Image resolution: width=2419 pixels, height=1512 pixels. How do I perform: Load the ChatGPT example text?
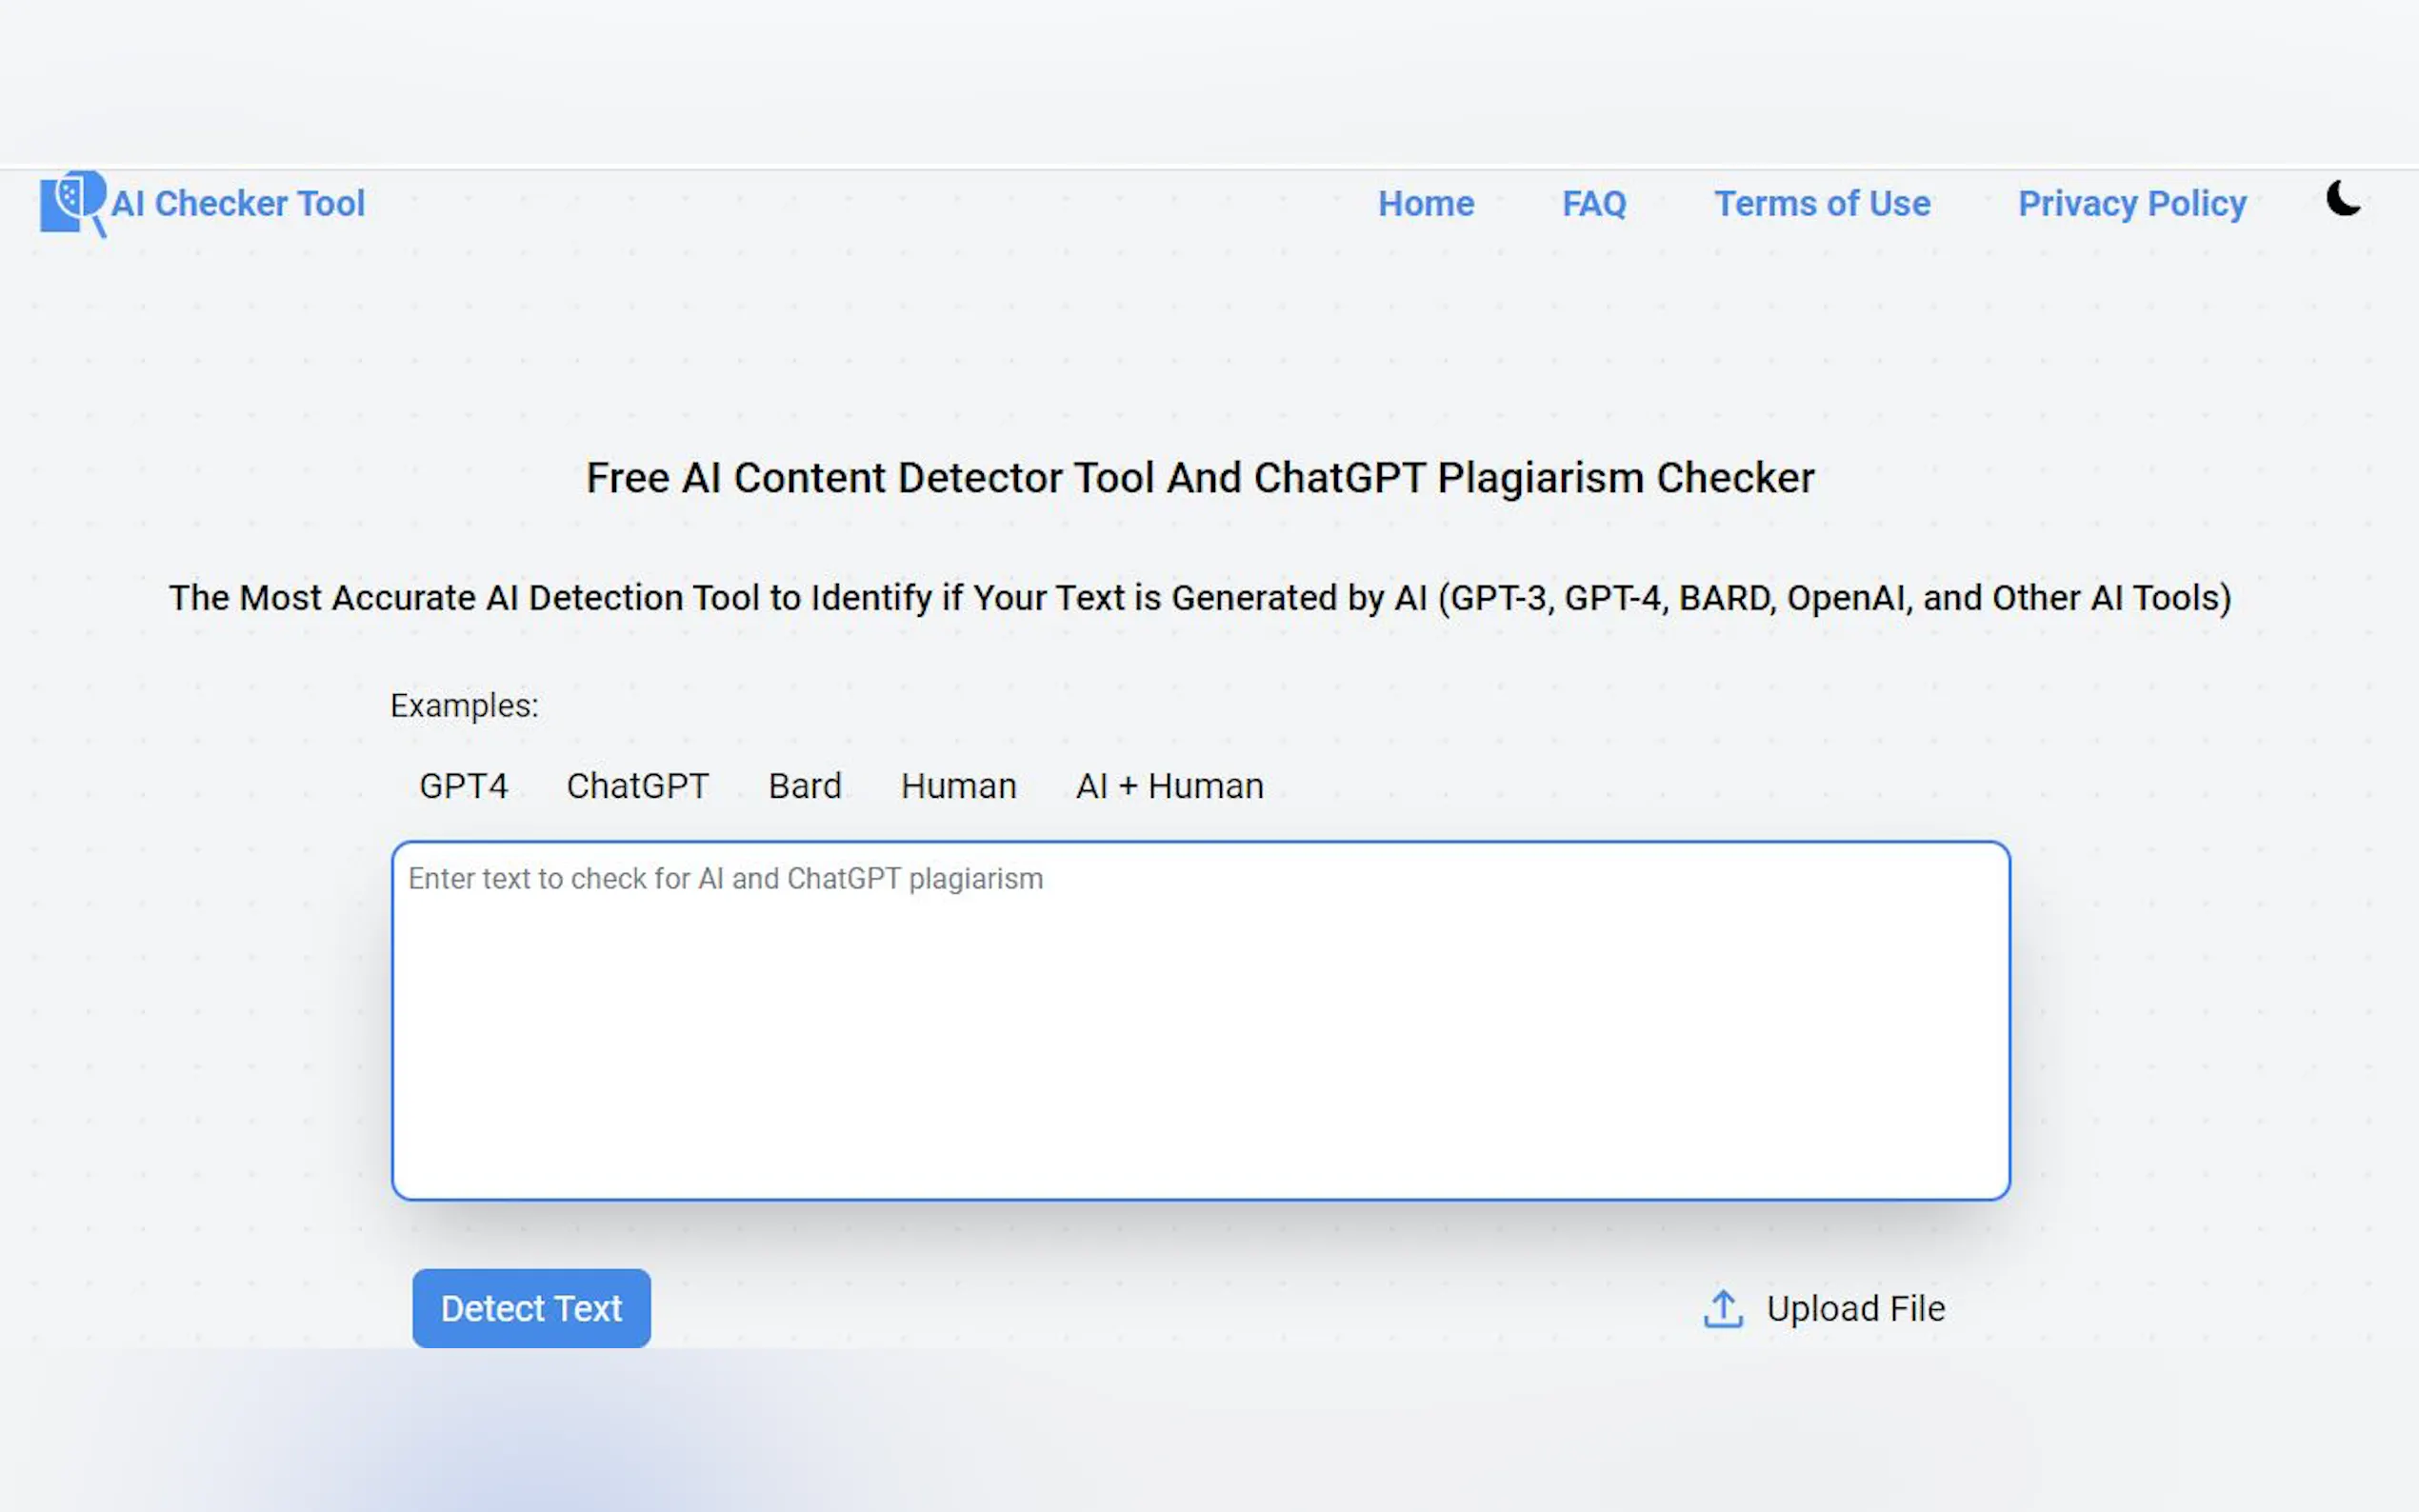point(637,786)
